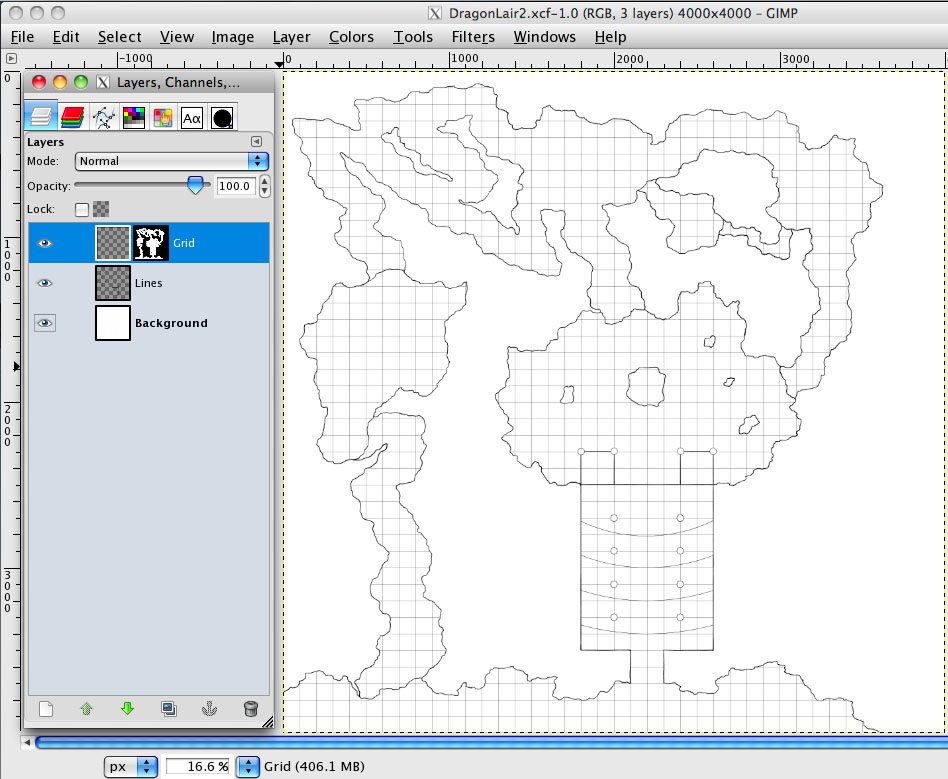Open the Paths tab icon
Viewport: 948px width, 779px height.
pos(102,117)
